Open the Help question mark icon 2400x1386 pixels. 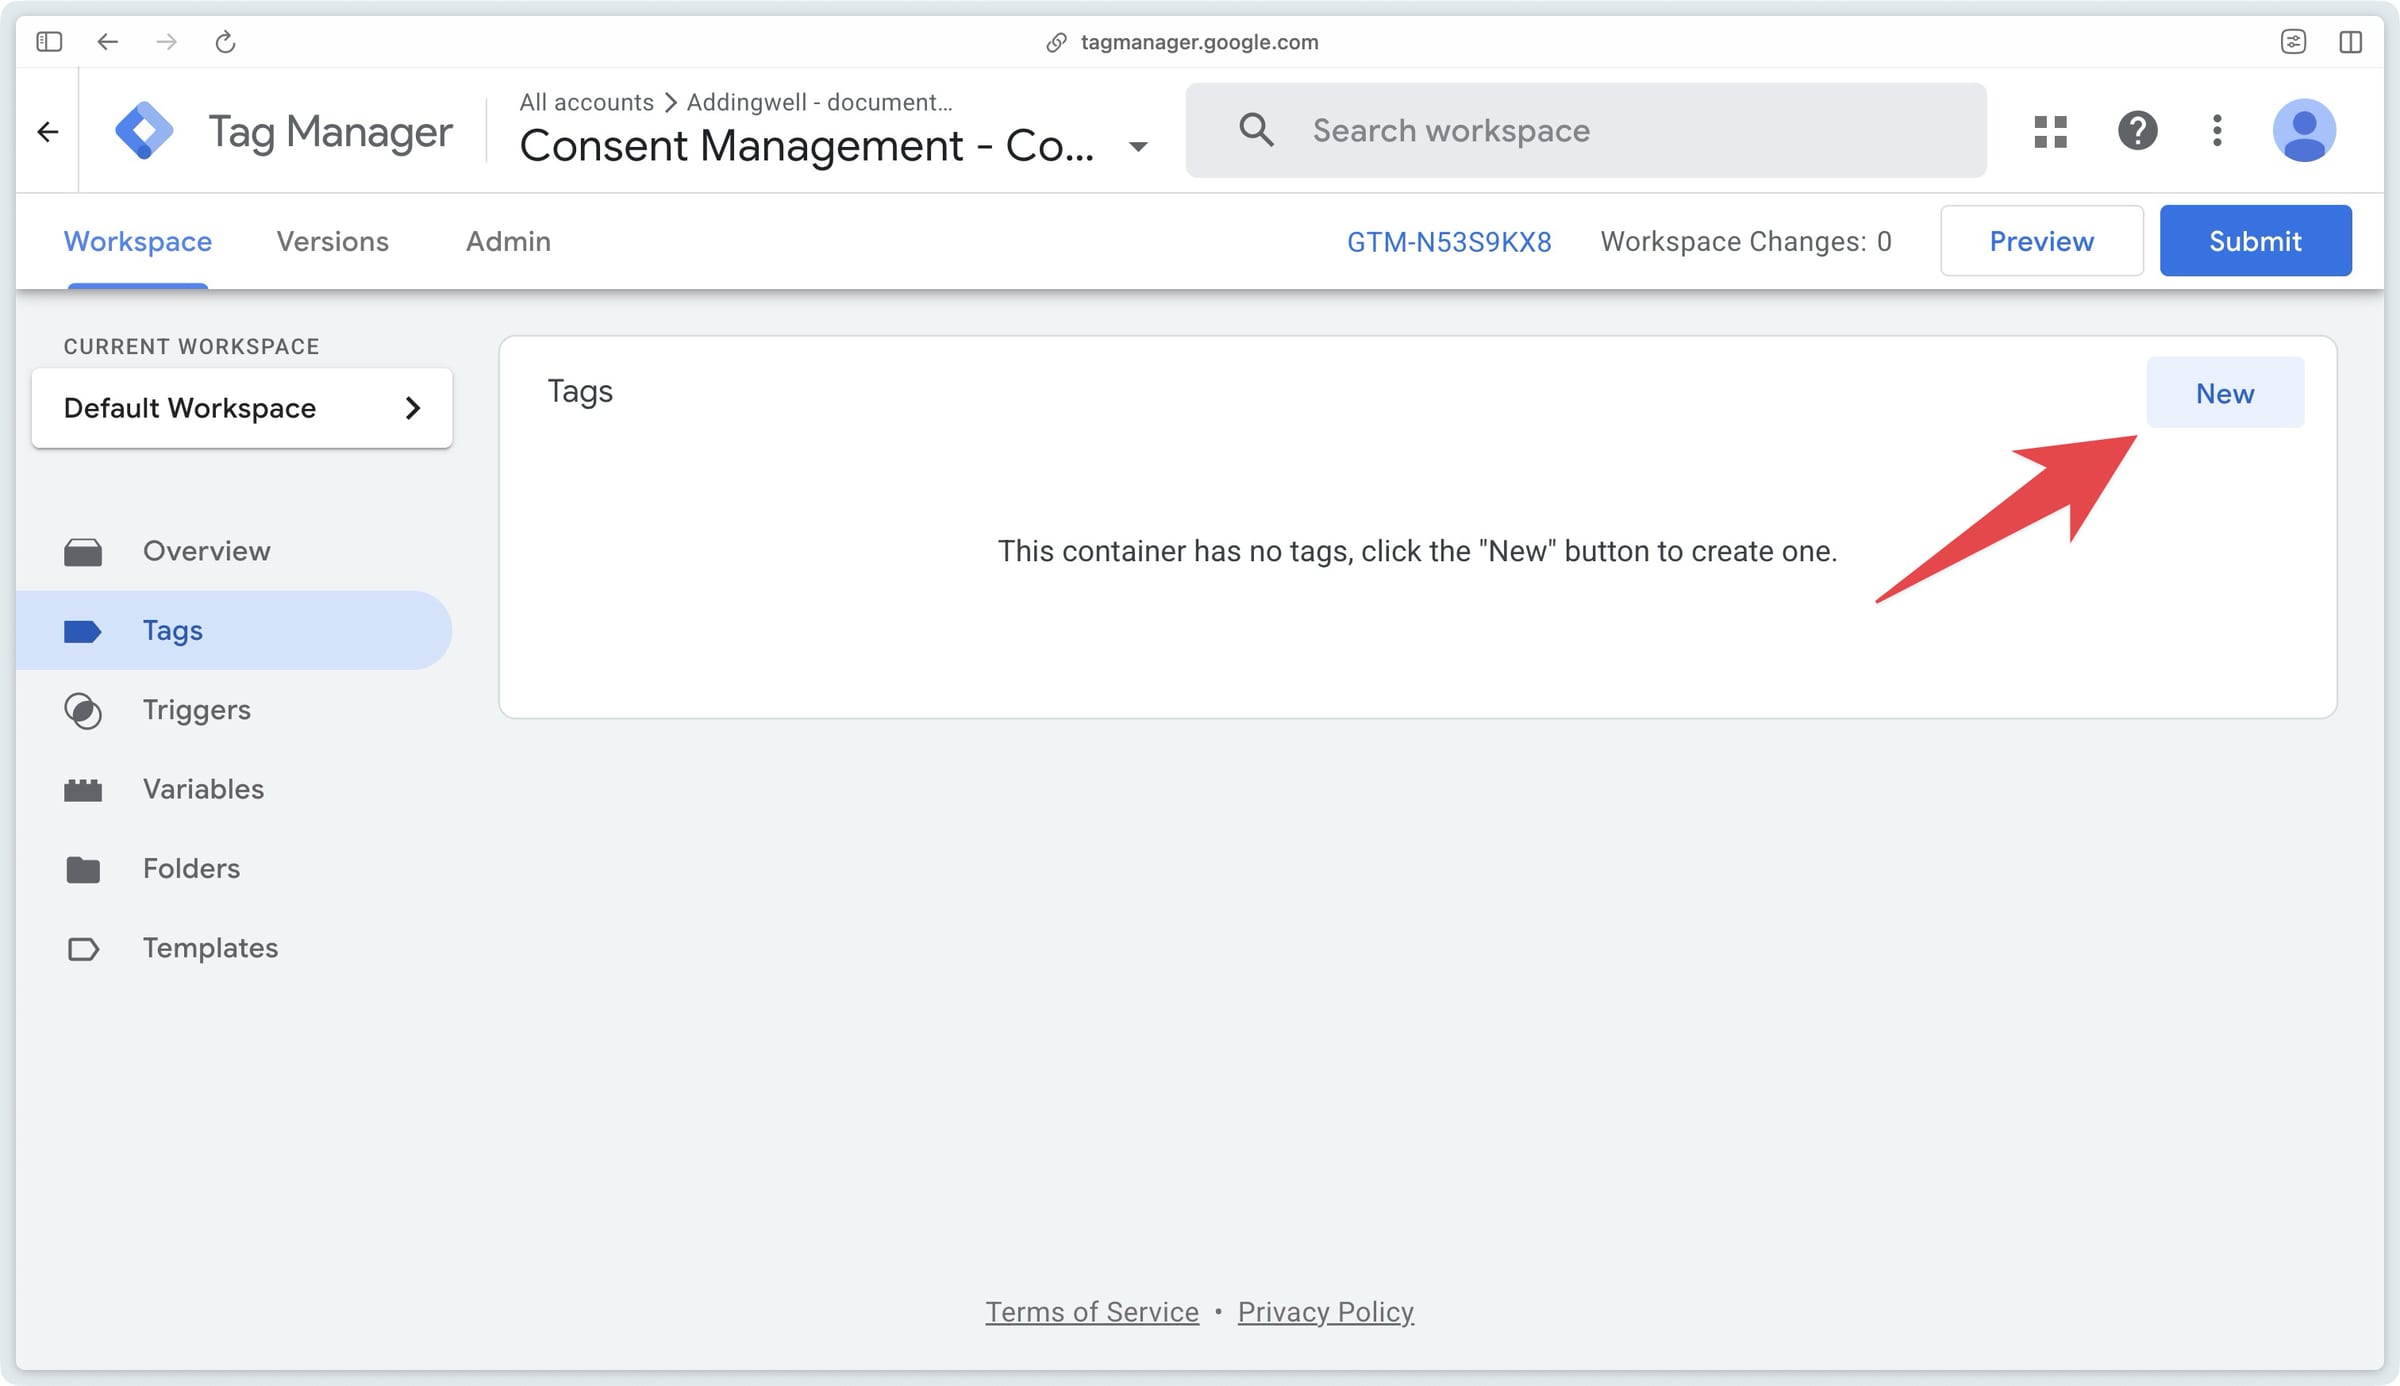(x=2137, y=130)
